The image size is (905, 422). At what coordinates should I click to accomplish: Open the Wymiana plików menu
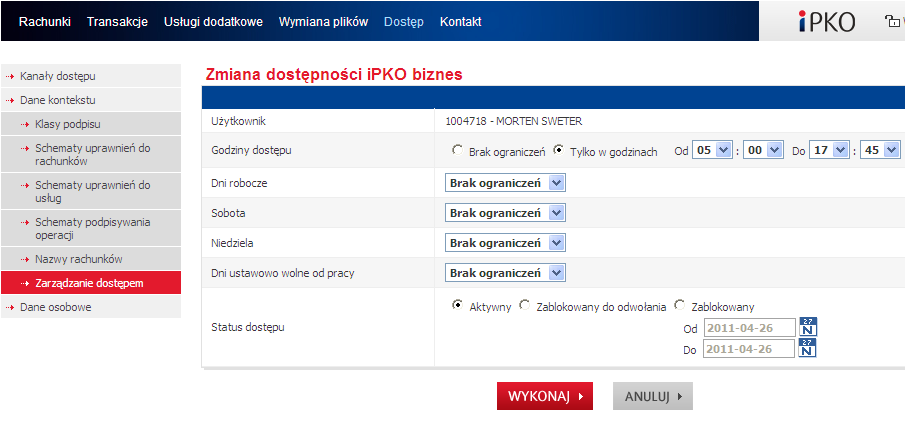click(323, 22)
